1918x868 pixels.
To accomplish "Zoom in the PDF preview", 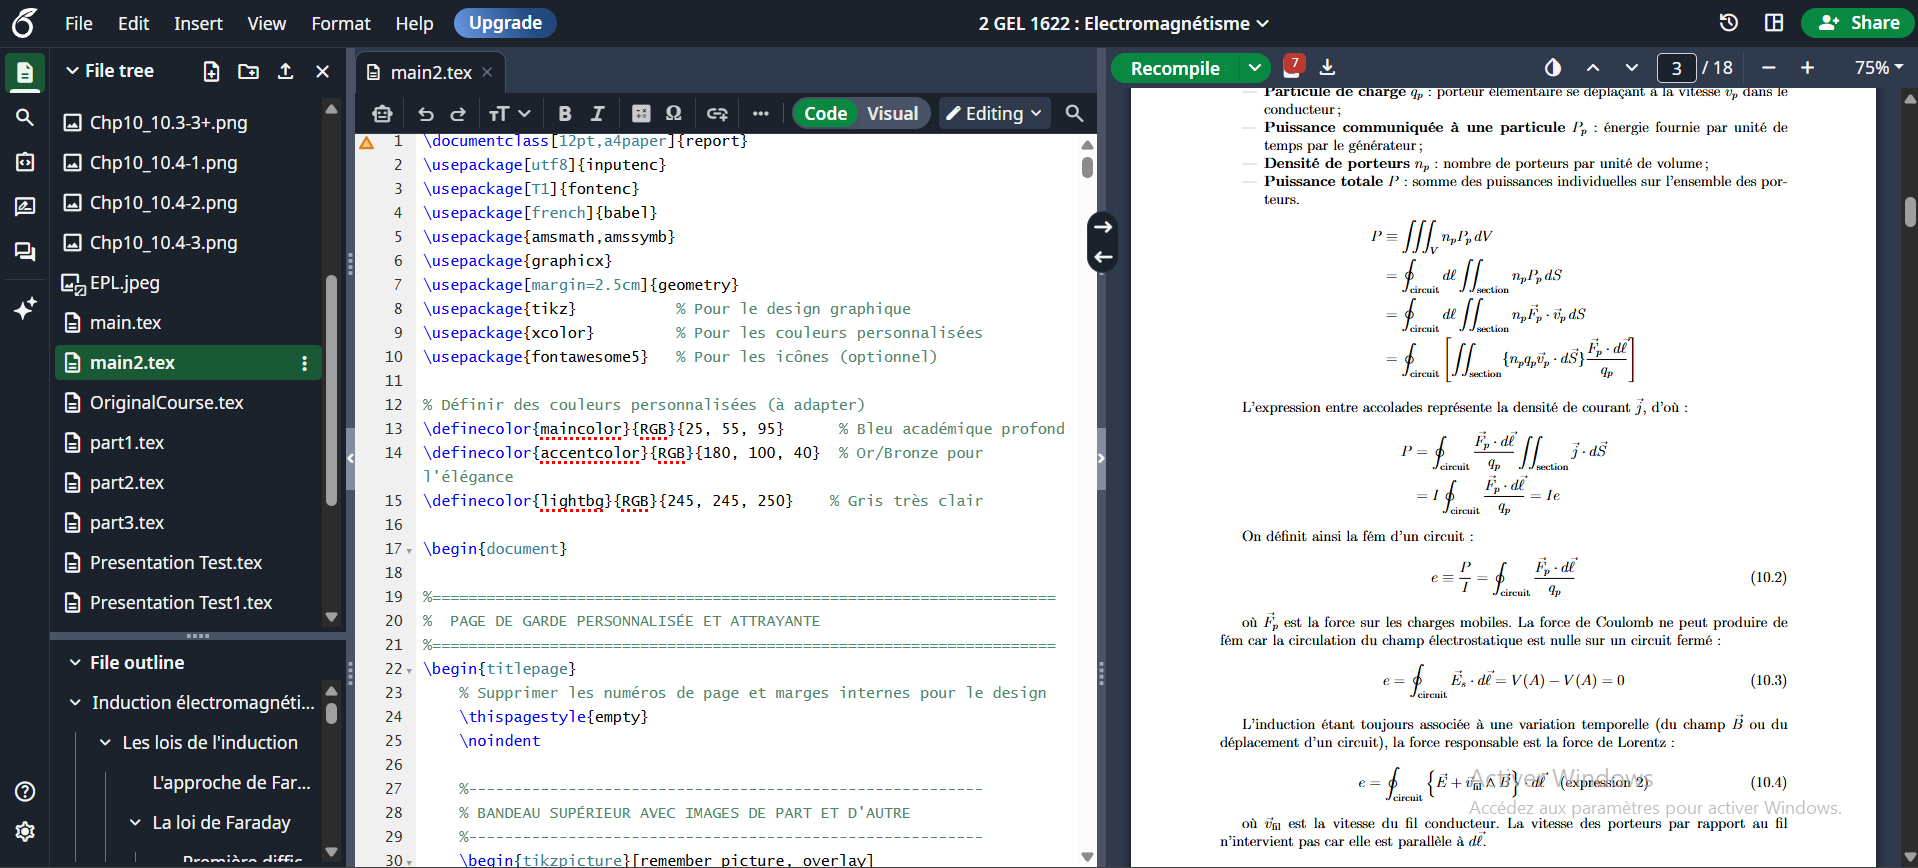I will coord(1807,67).
